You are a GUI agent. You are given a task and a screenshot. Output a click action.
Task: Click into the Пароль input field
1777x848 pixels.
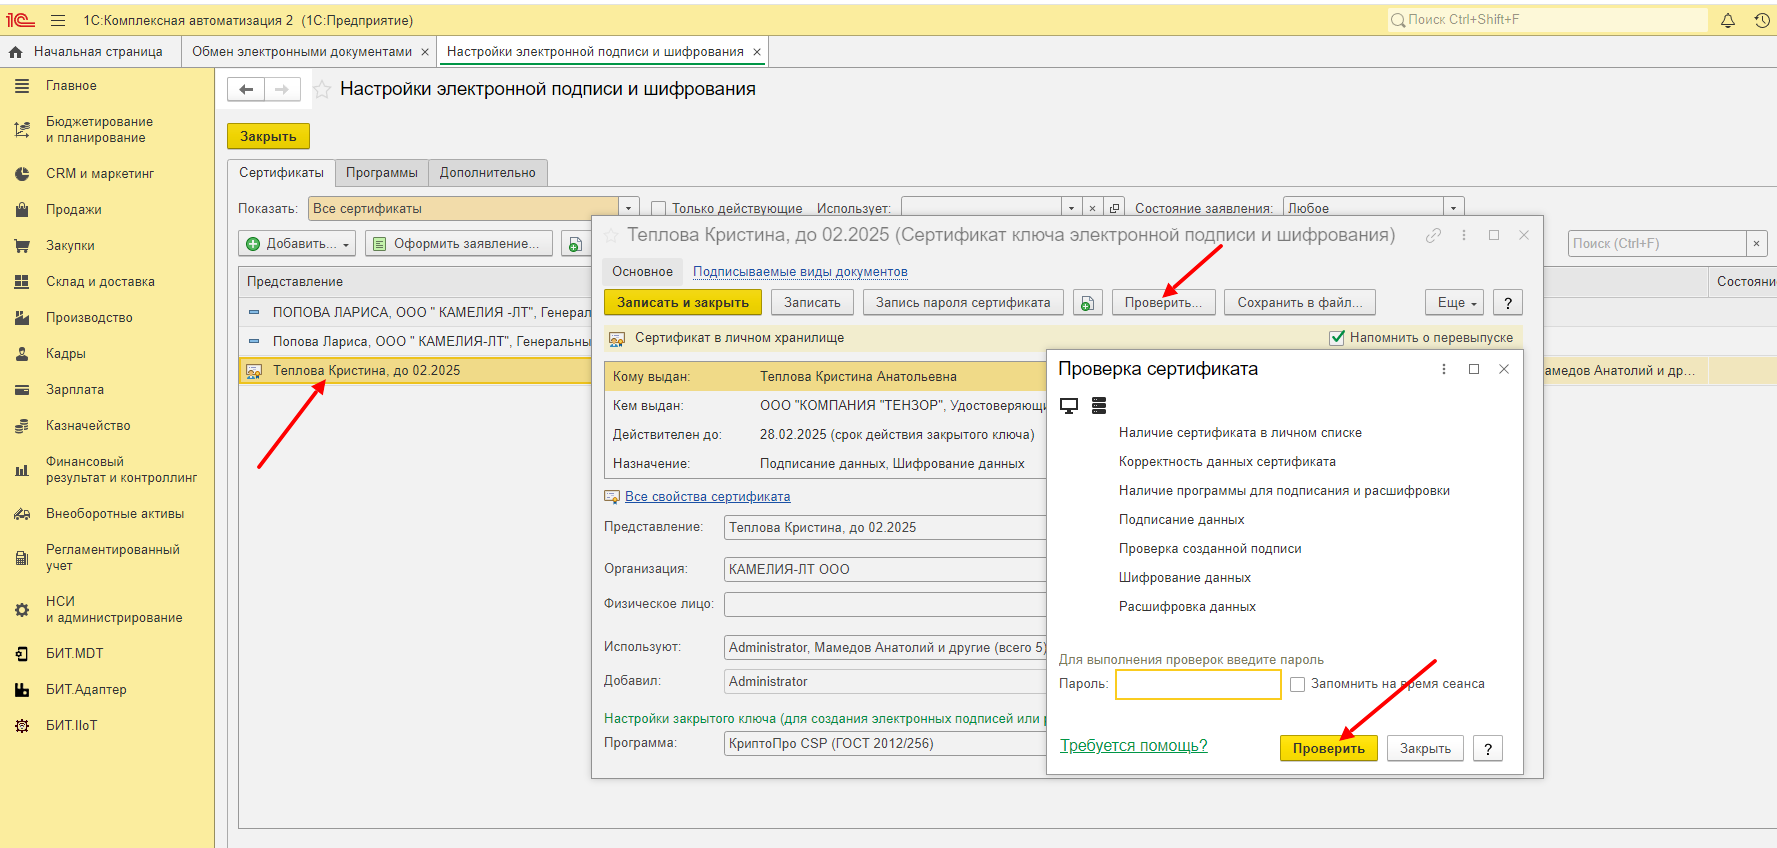1197,684
